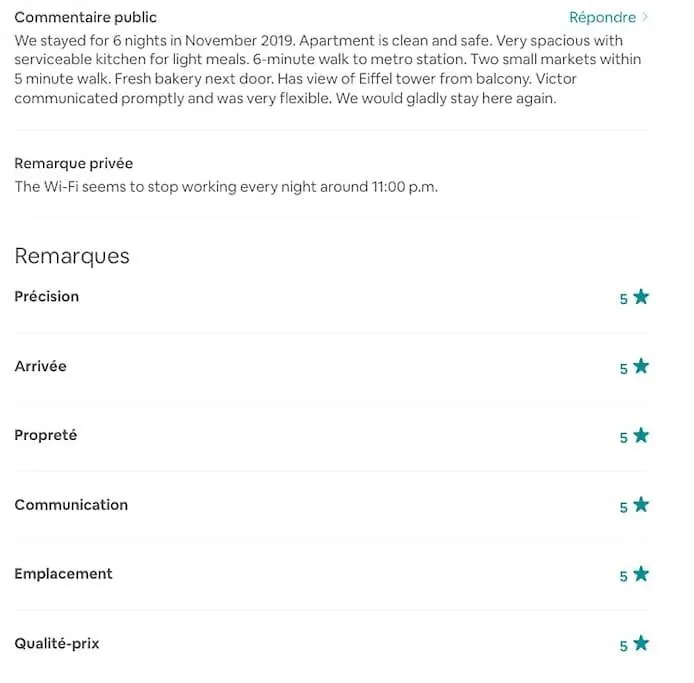The height and width of the screenshot is (683, 694).
Task: Click the Communication star icon
Action: [641, 505]
